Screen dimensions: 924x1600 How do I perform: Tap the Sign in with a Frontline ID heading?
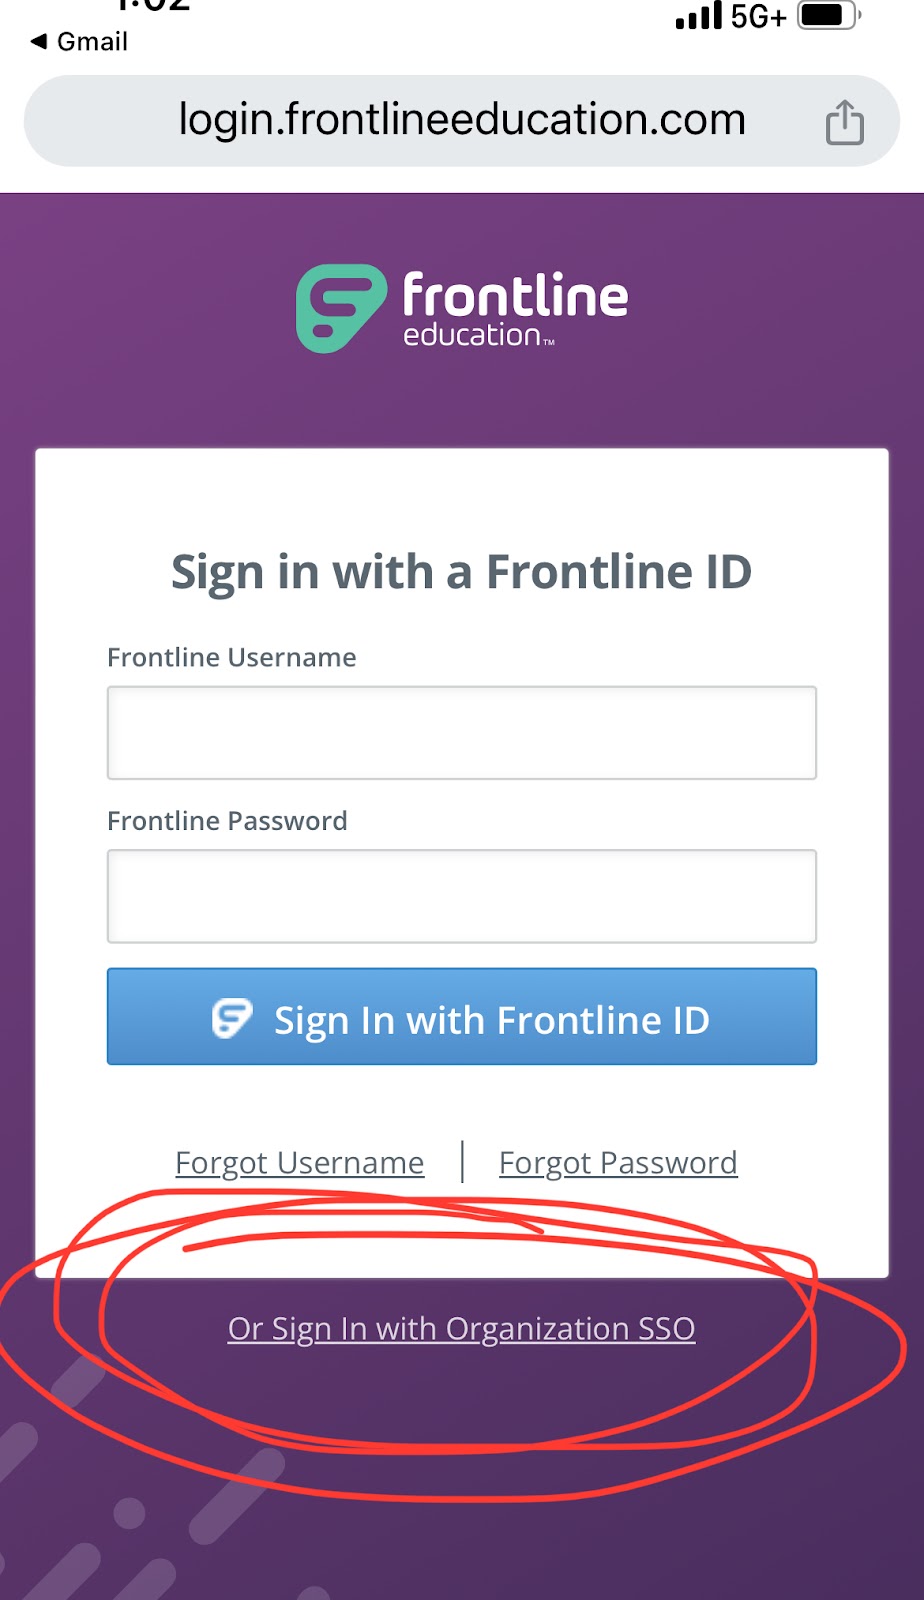[x=461, y=573]
